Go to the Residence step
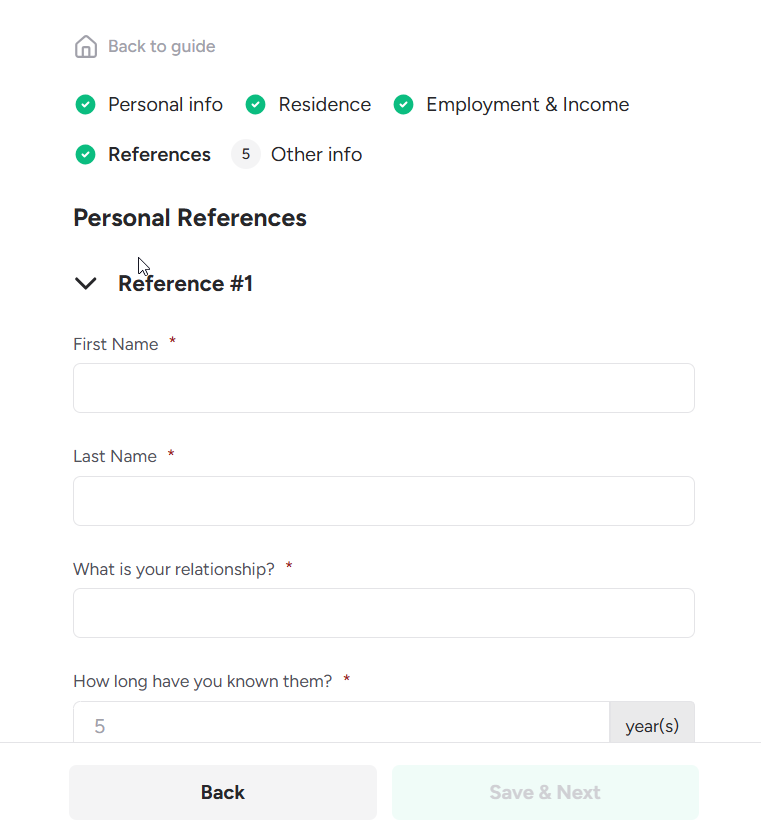The width and height of the screenshot is (761, 836). click(x=324, y=104)
